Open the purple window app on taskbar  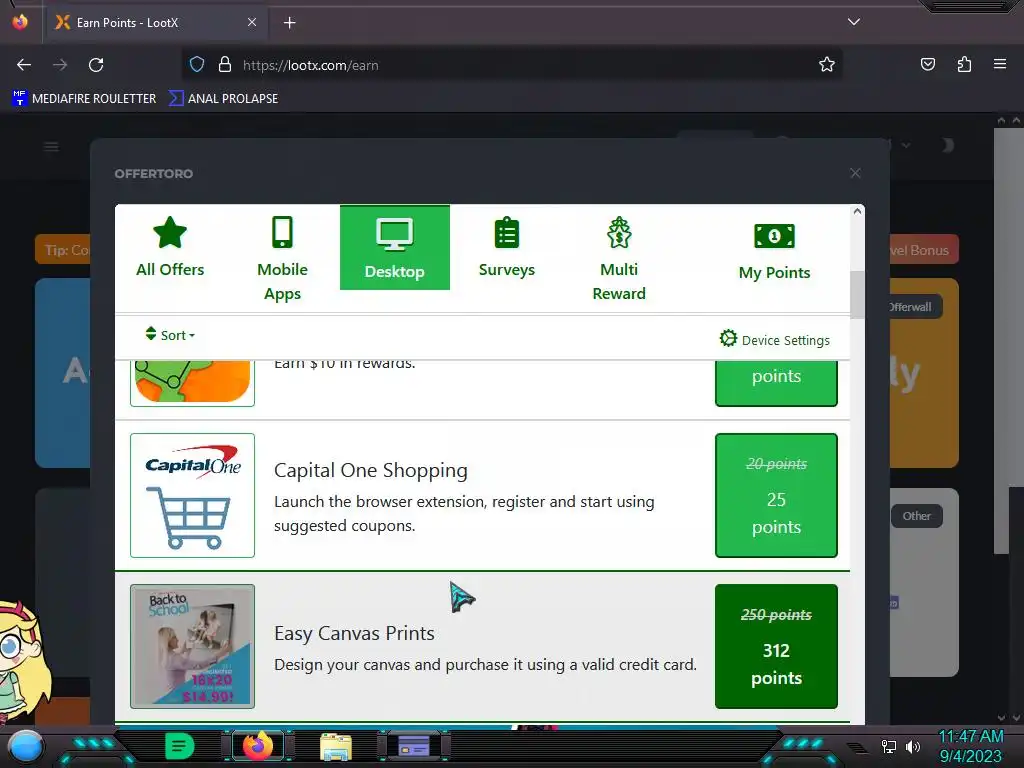point(413,746)
